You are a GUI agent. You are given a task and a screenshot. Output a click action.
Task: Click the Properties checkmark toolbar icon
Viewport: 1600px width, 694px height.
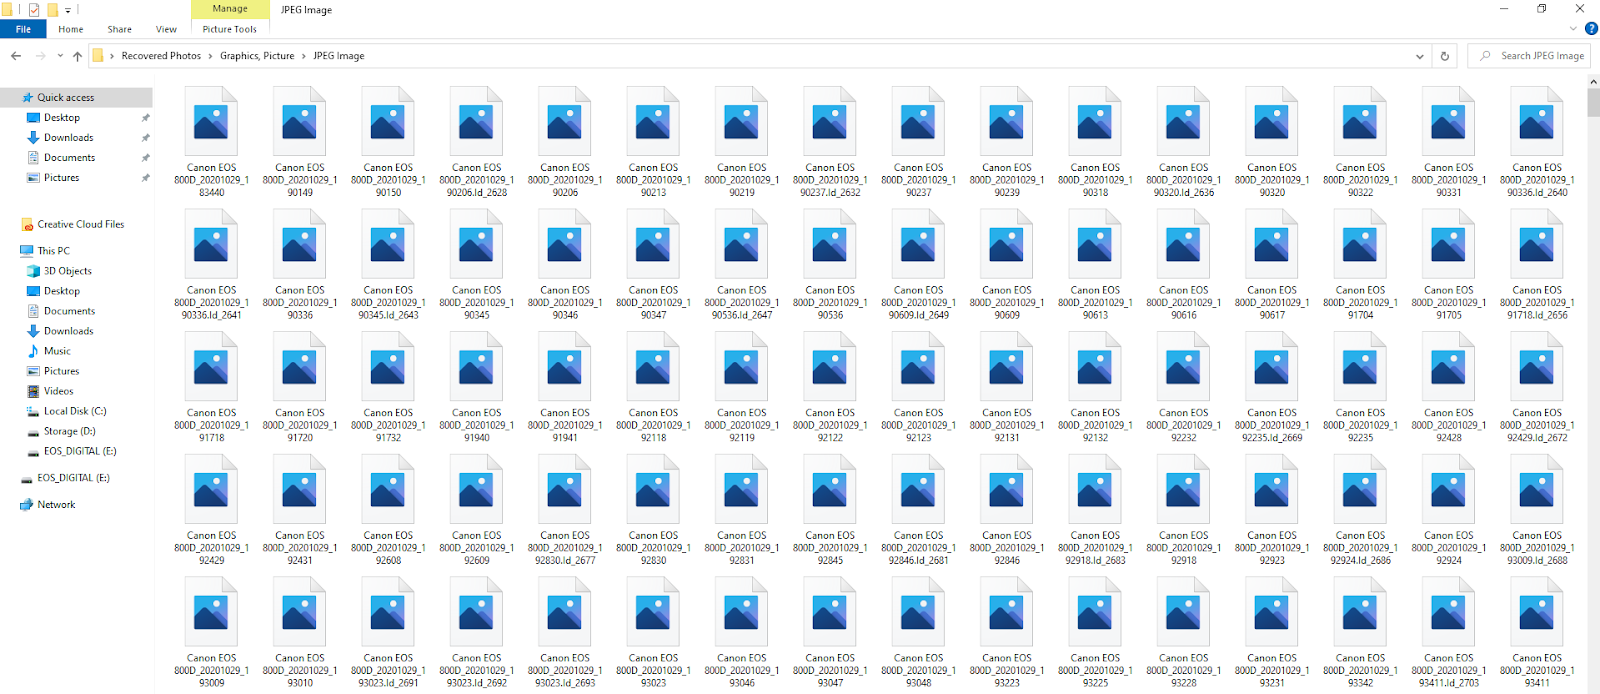tap(34, 10)
